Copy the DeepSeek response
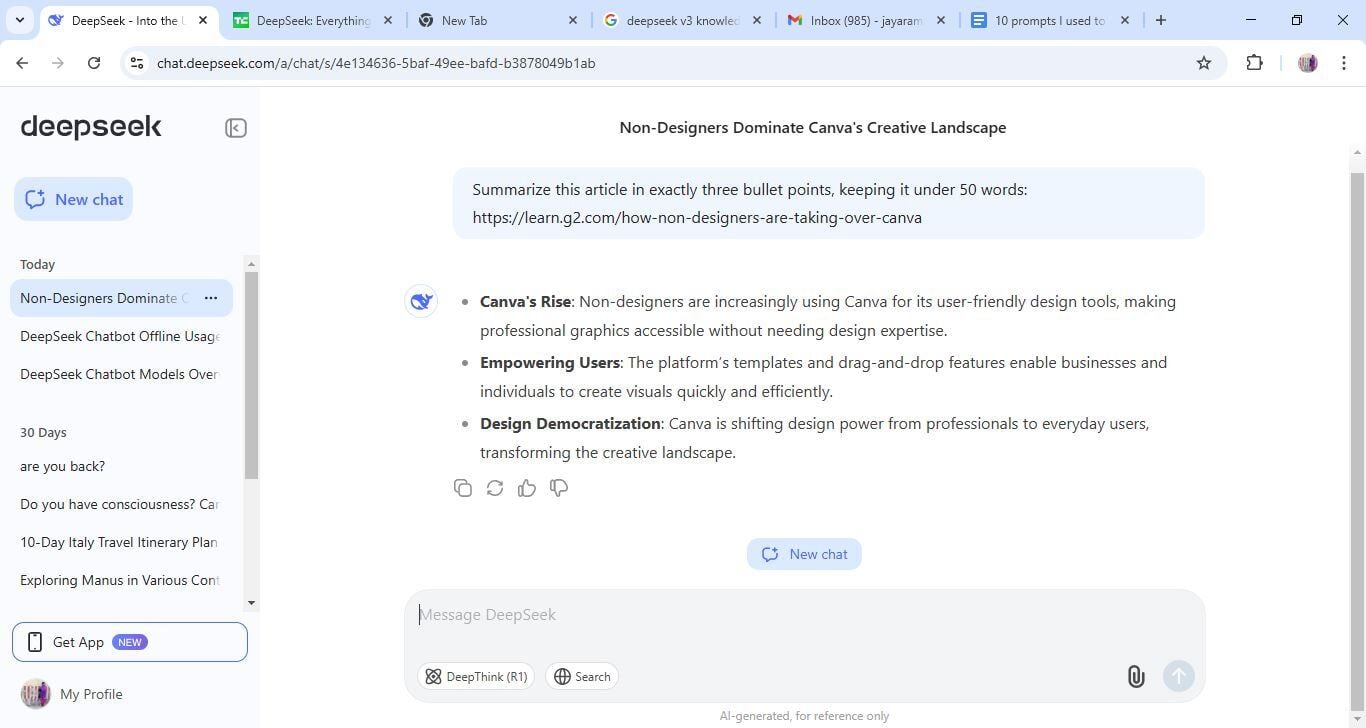Viewport: 1366px width, 728px height. [463, 488]
